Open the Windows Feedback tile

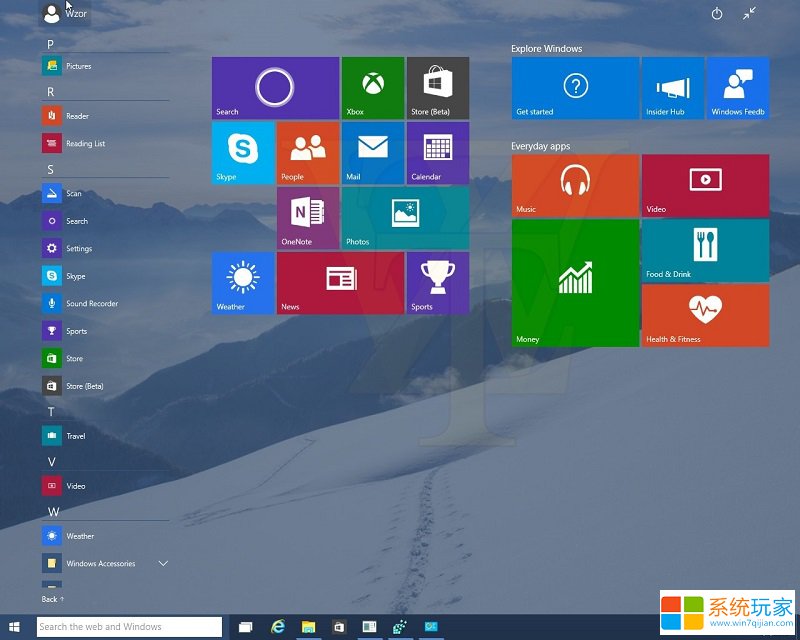click(738, 88)
